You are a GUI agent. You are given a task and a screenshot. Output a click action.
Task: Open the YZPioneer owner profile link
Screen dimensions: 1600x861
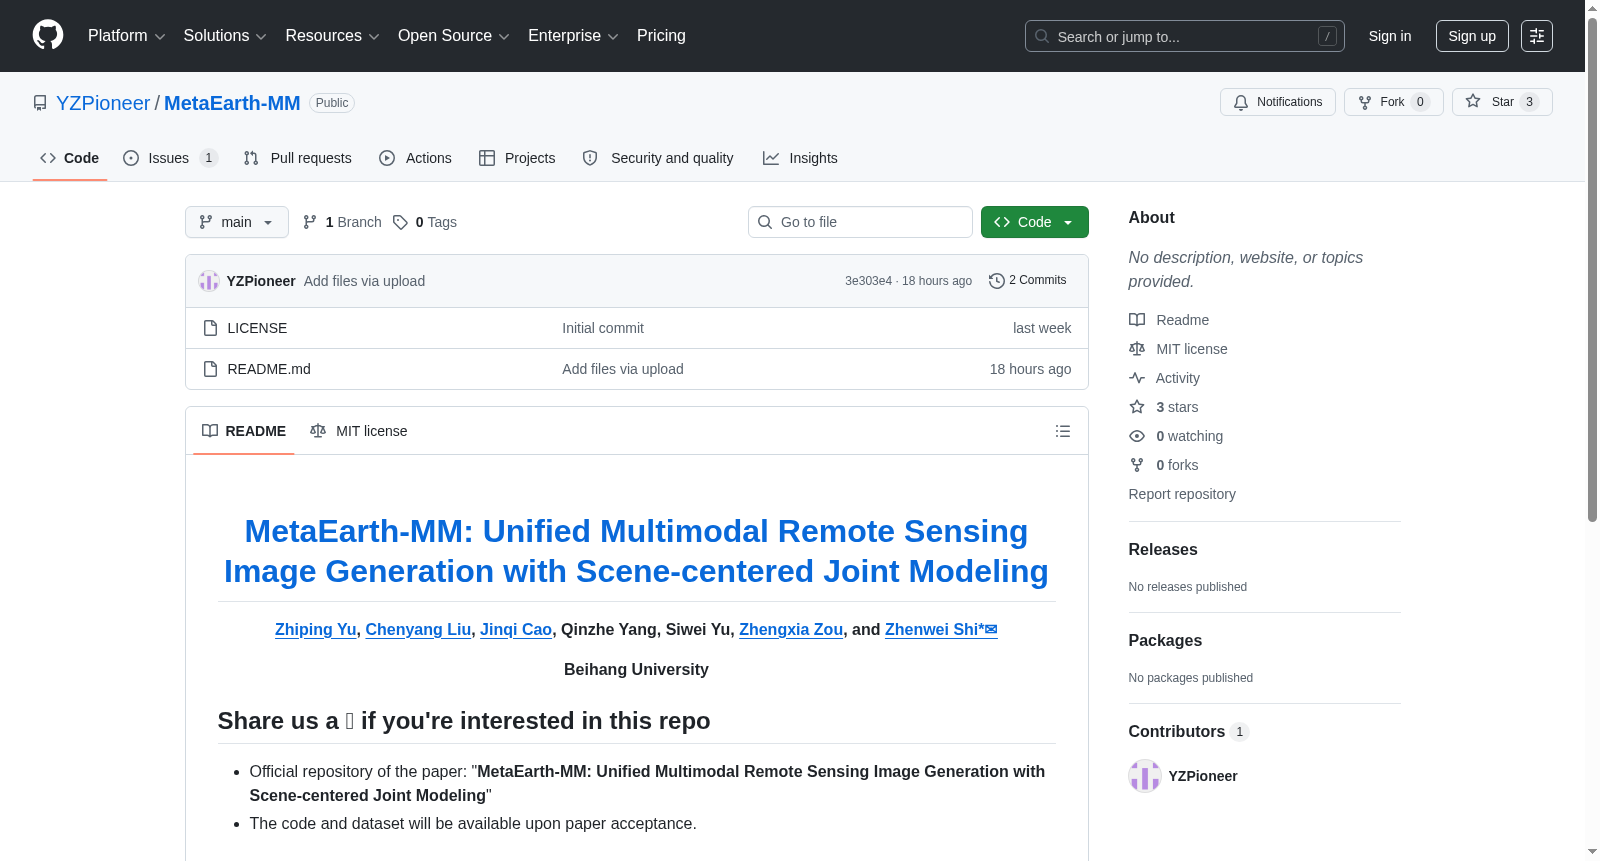tap(103, 103)
